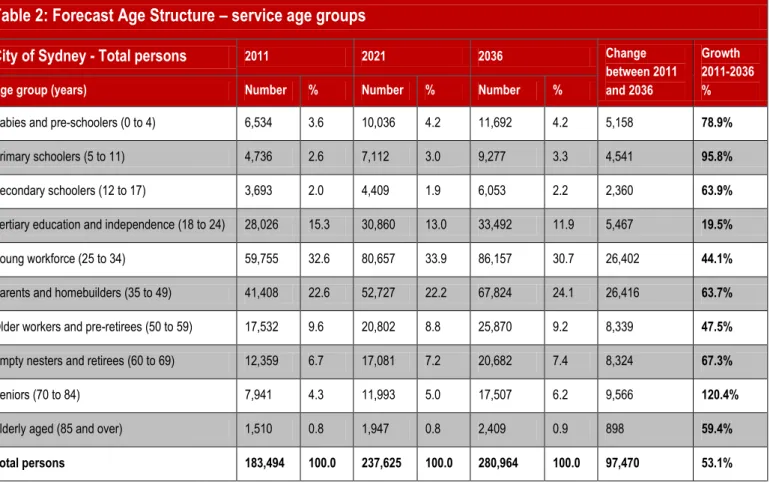Select the 3,693 cell
This screenshot has height=482, width=770.
point(258,190)
